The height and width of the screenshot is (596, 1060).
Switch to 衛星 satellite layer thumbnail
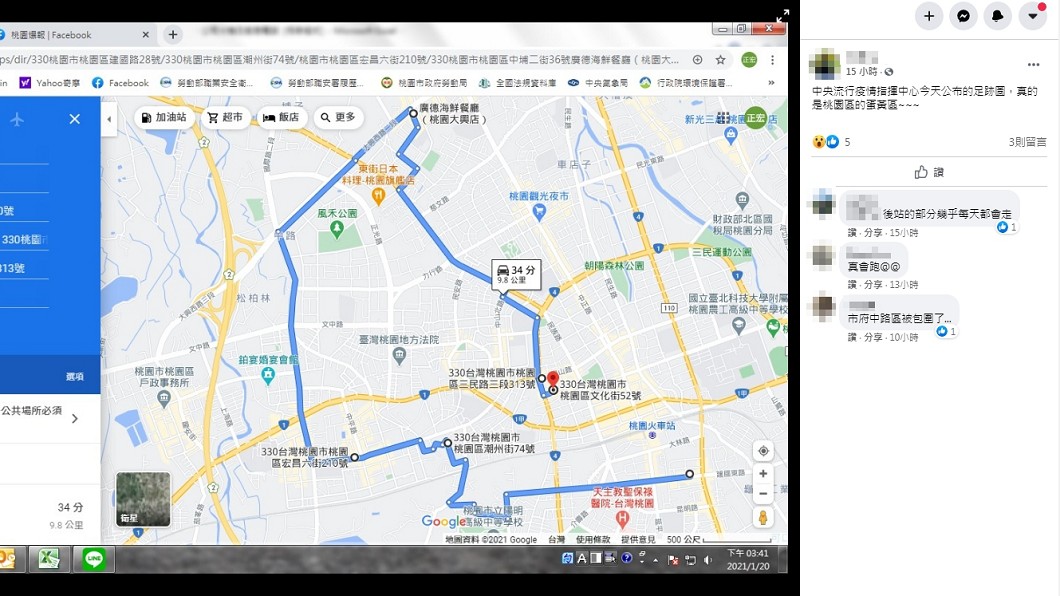coord(143,499)
